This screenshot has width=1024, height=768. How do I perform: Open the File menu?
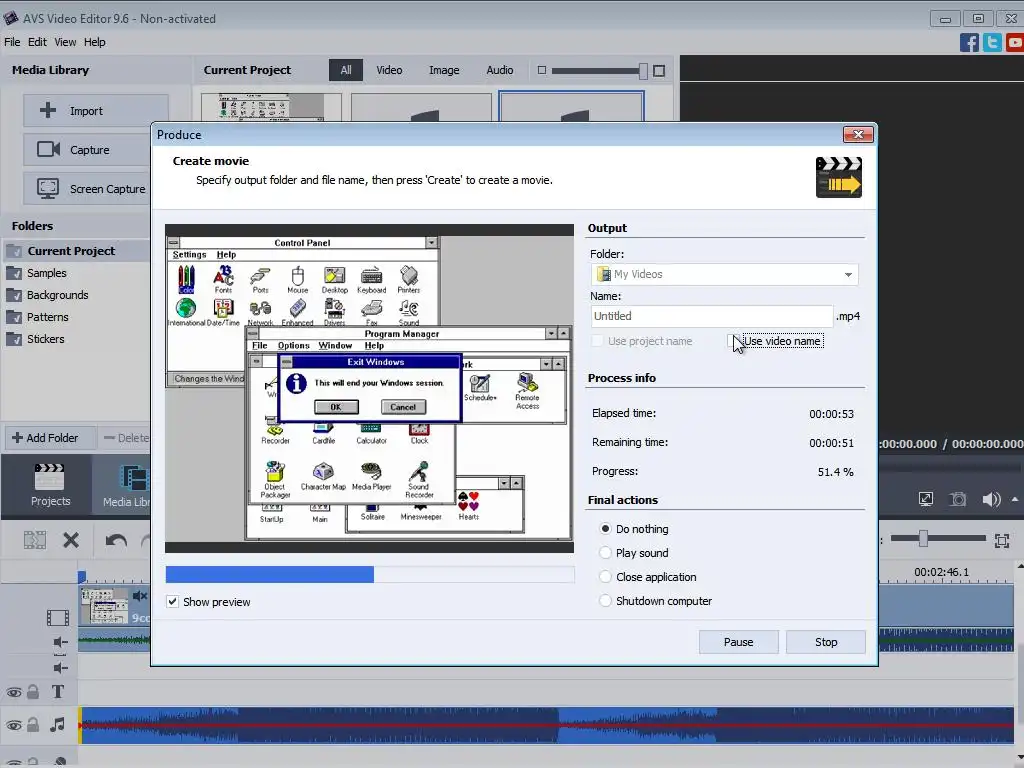click(x=12, y=42)
